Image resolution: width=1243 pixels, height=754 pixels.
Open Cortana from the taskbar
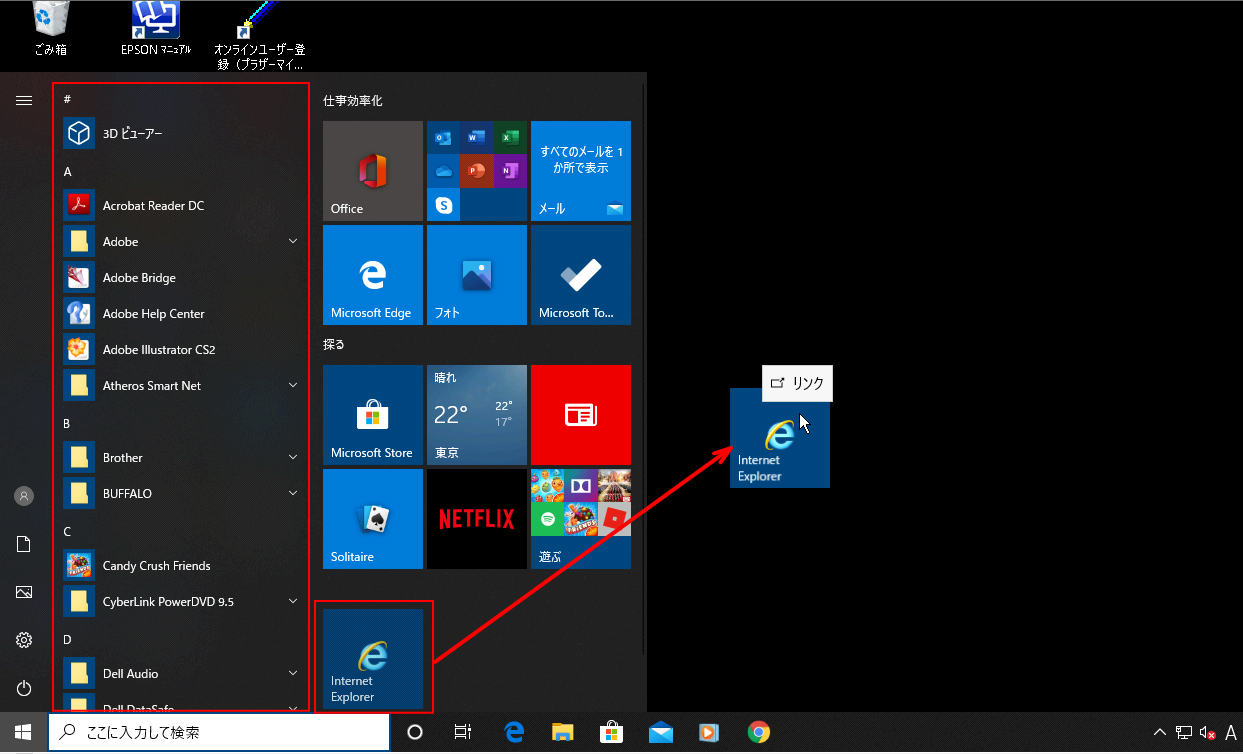pos(415,733)
